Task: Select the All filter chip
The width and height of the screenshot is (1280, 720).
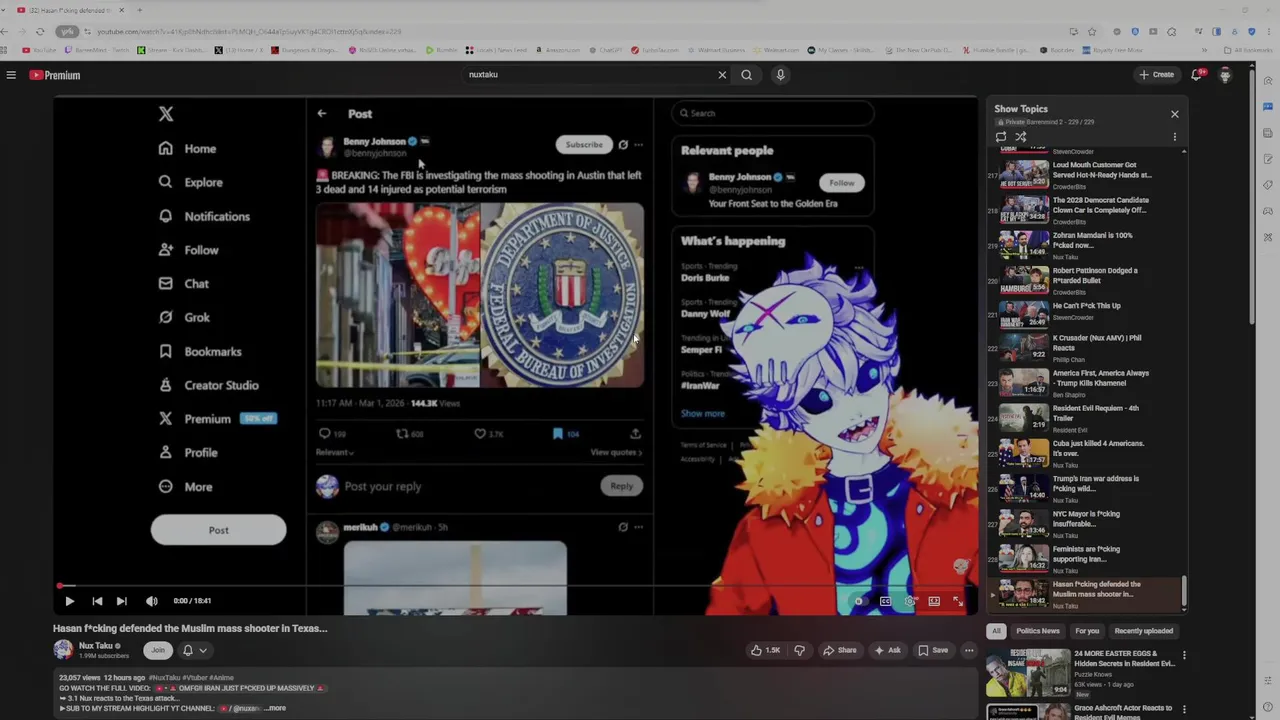Action: 996,631
